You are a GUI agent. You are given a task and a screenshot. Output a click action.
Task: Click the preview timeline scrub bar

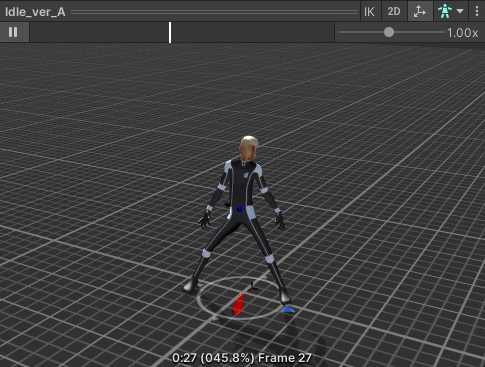click(182, 32)
